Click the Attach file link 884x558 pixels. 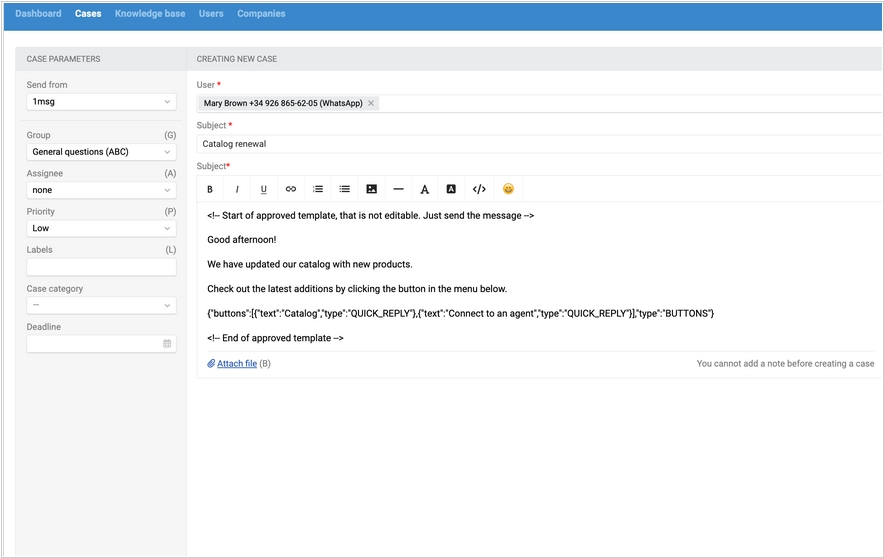point(236,364)
